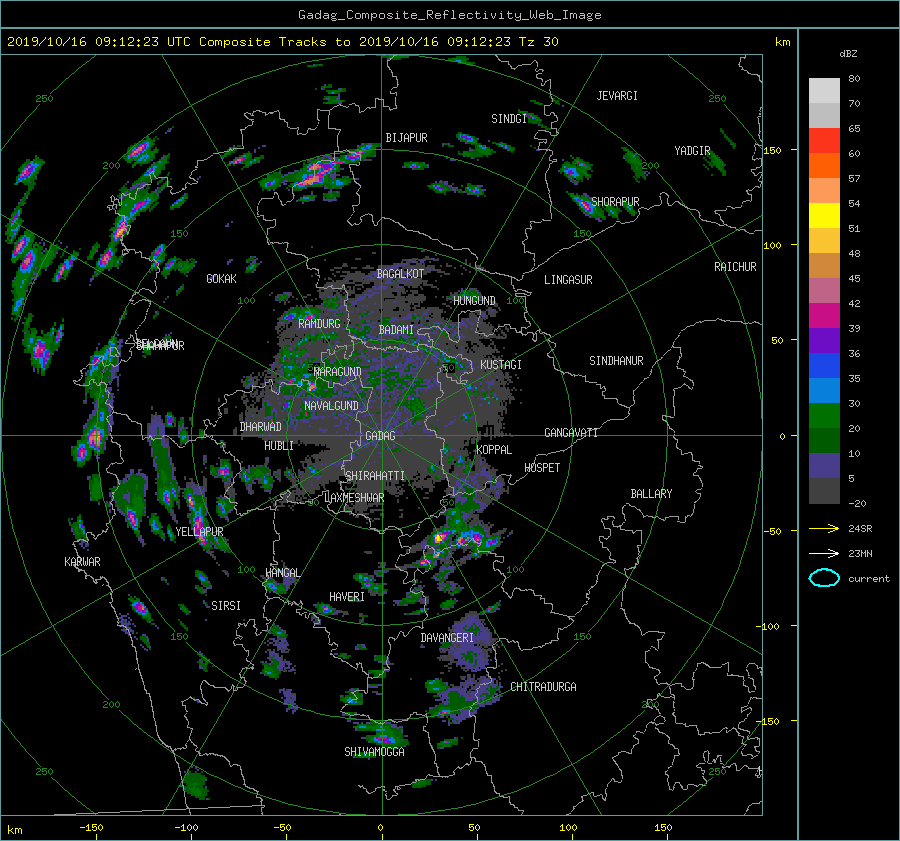
Task: Click the BAGALKOT city label
Action: (400, 274)
